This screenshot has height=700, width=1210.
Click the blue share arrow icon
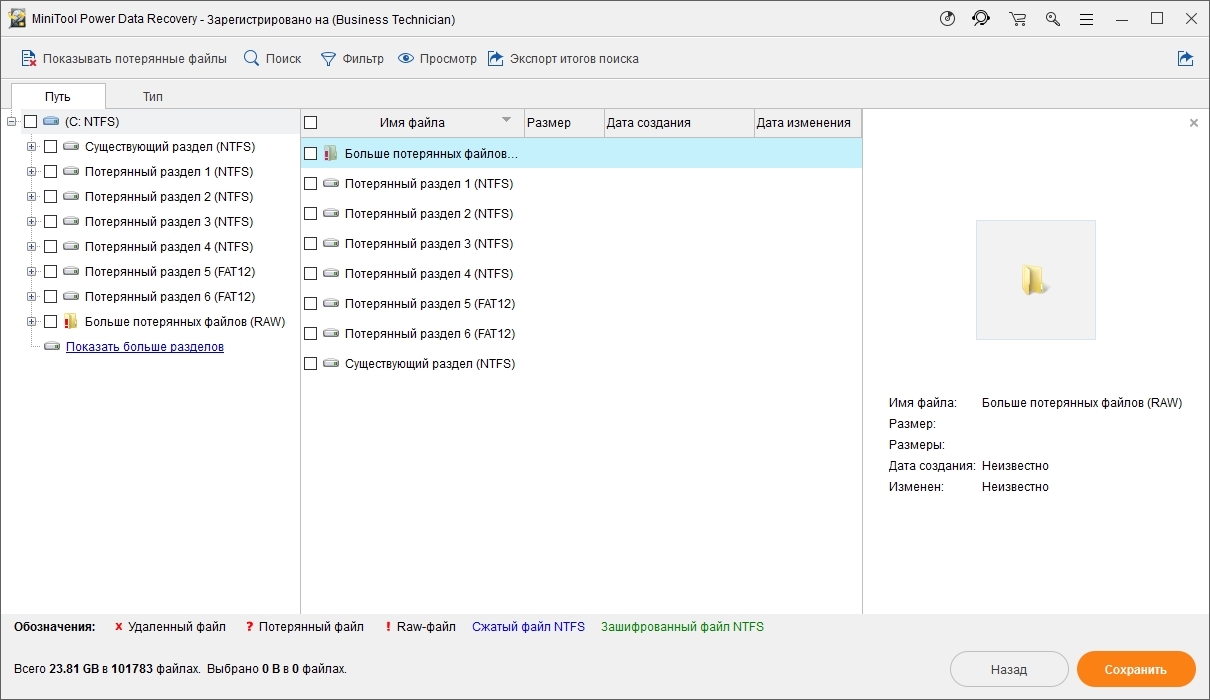point(1185,59)
